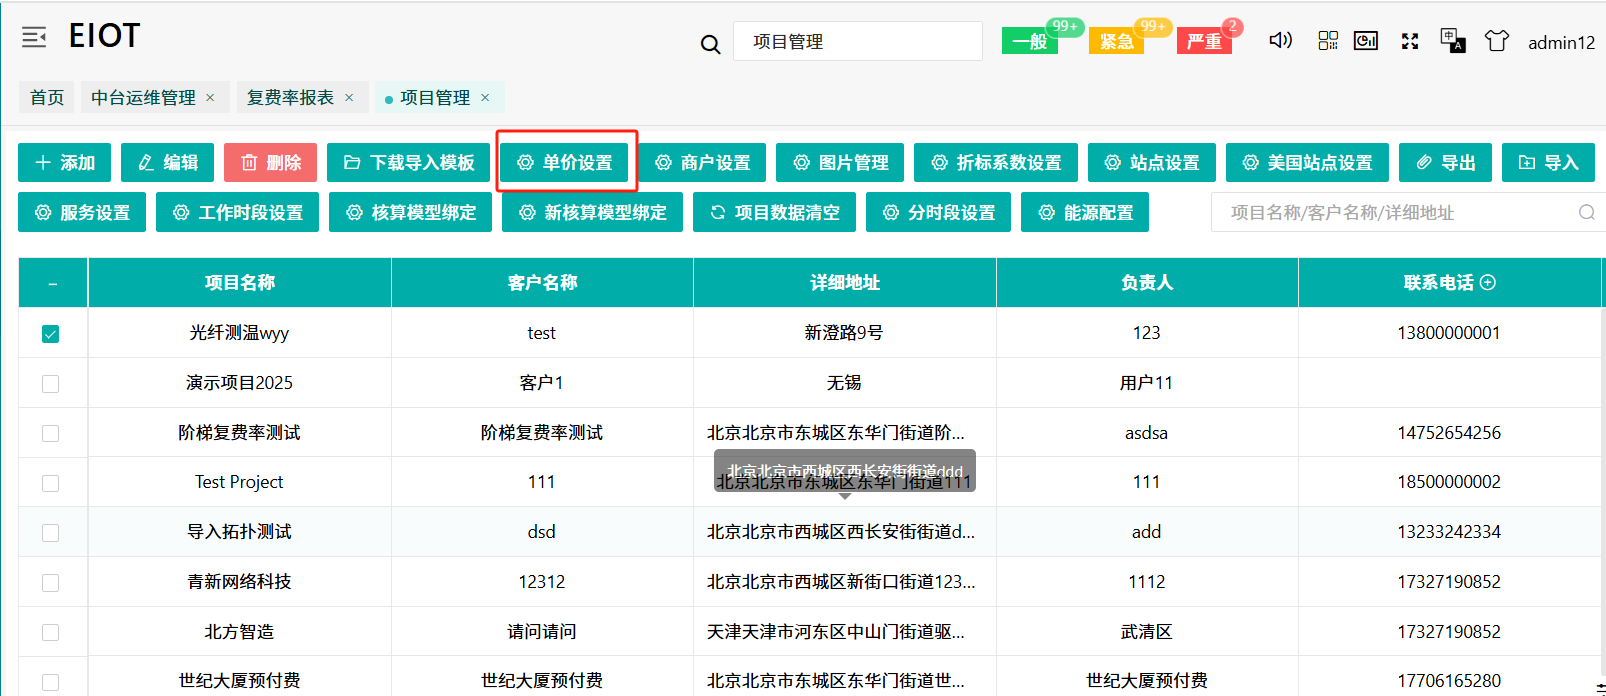Screen dimensions: 1606x696
Task: Collapse the sidebar with hamburger icon
Action: (34, 38)
